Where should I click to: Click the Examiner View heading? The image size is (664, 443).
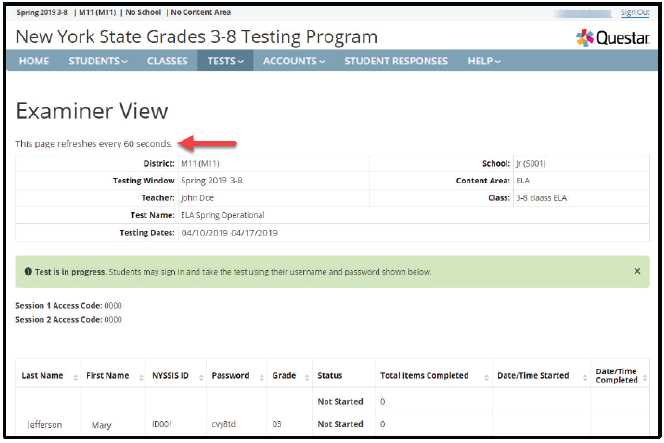92,111
